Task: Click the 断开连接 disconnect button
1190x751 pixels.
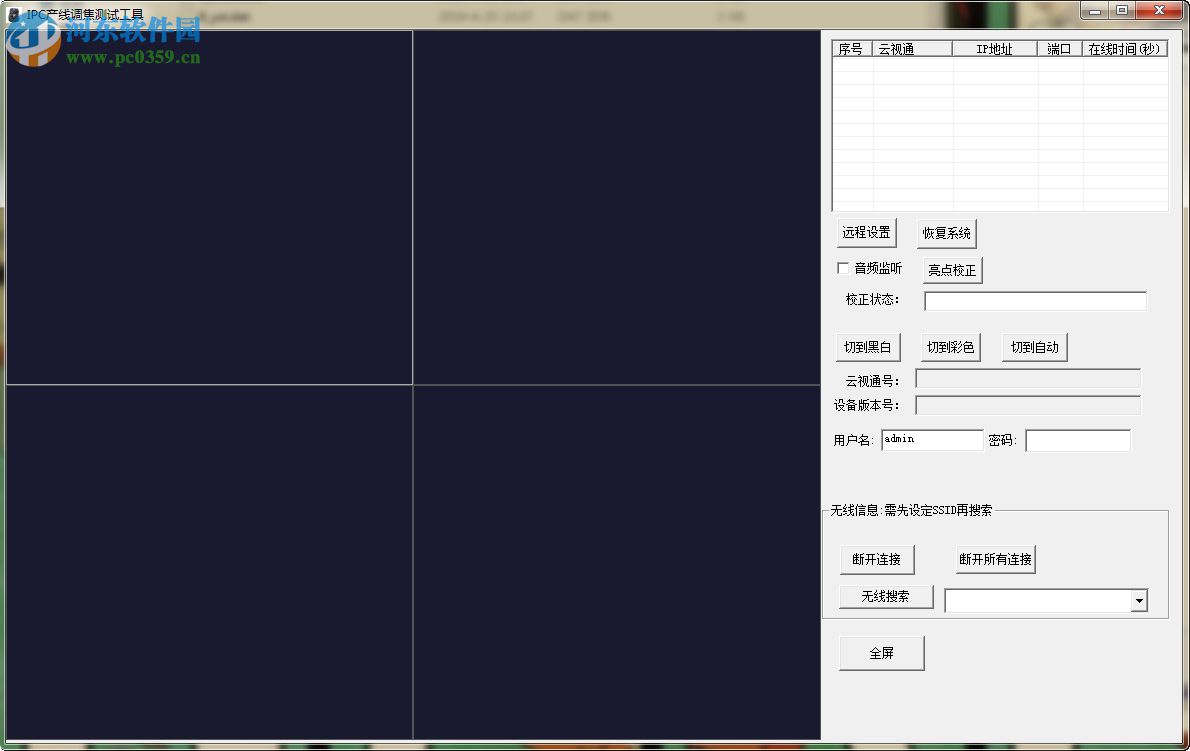Action: click(877, 559)
